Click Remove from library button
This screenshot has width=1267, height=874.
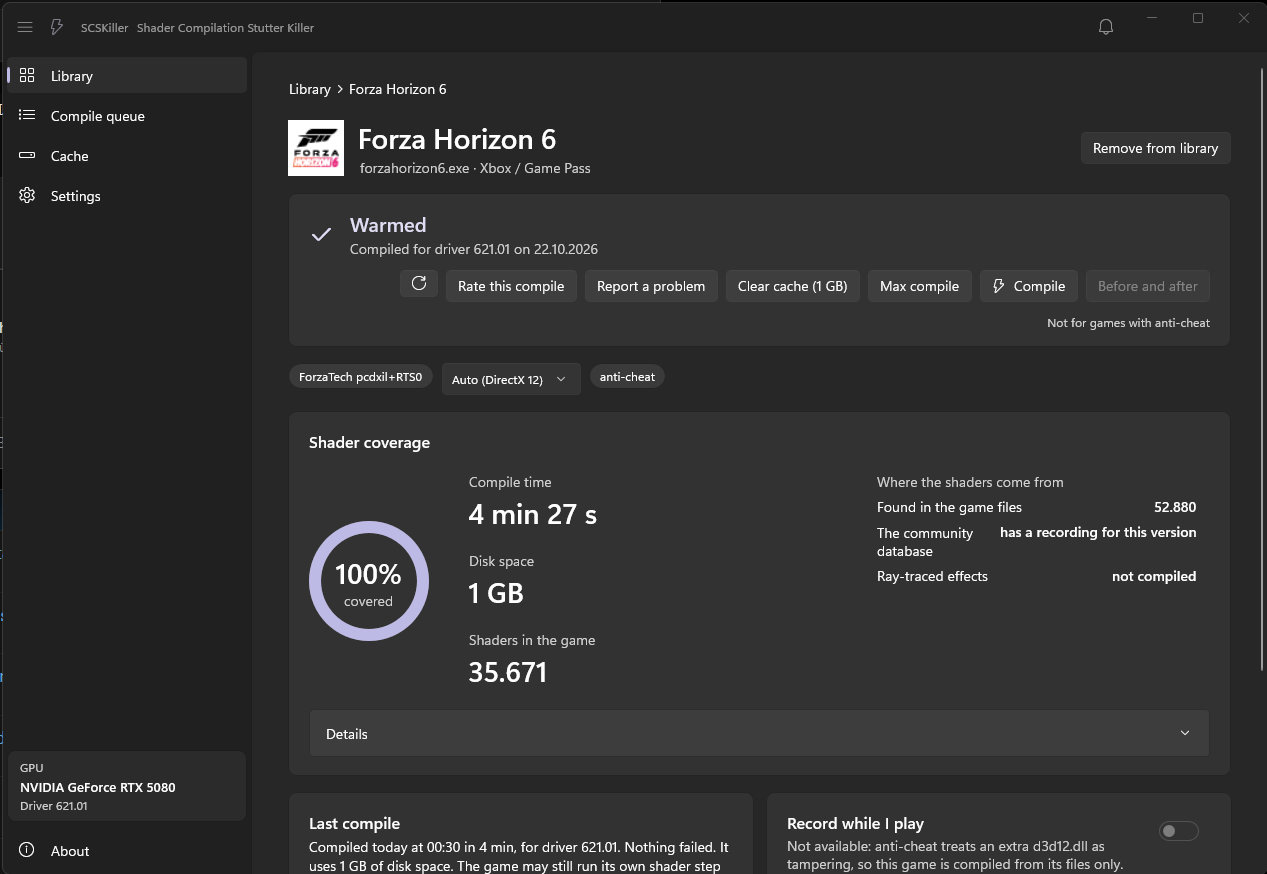click(1156, 148)
